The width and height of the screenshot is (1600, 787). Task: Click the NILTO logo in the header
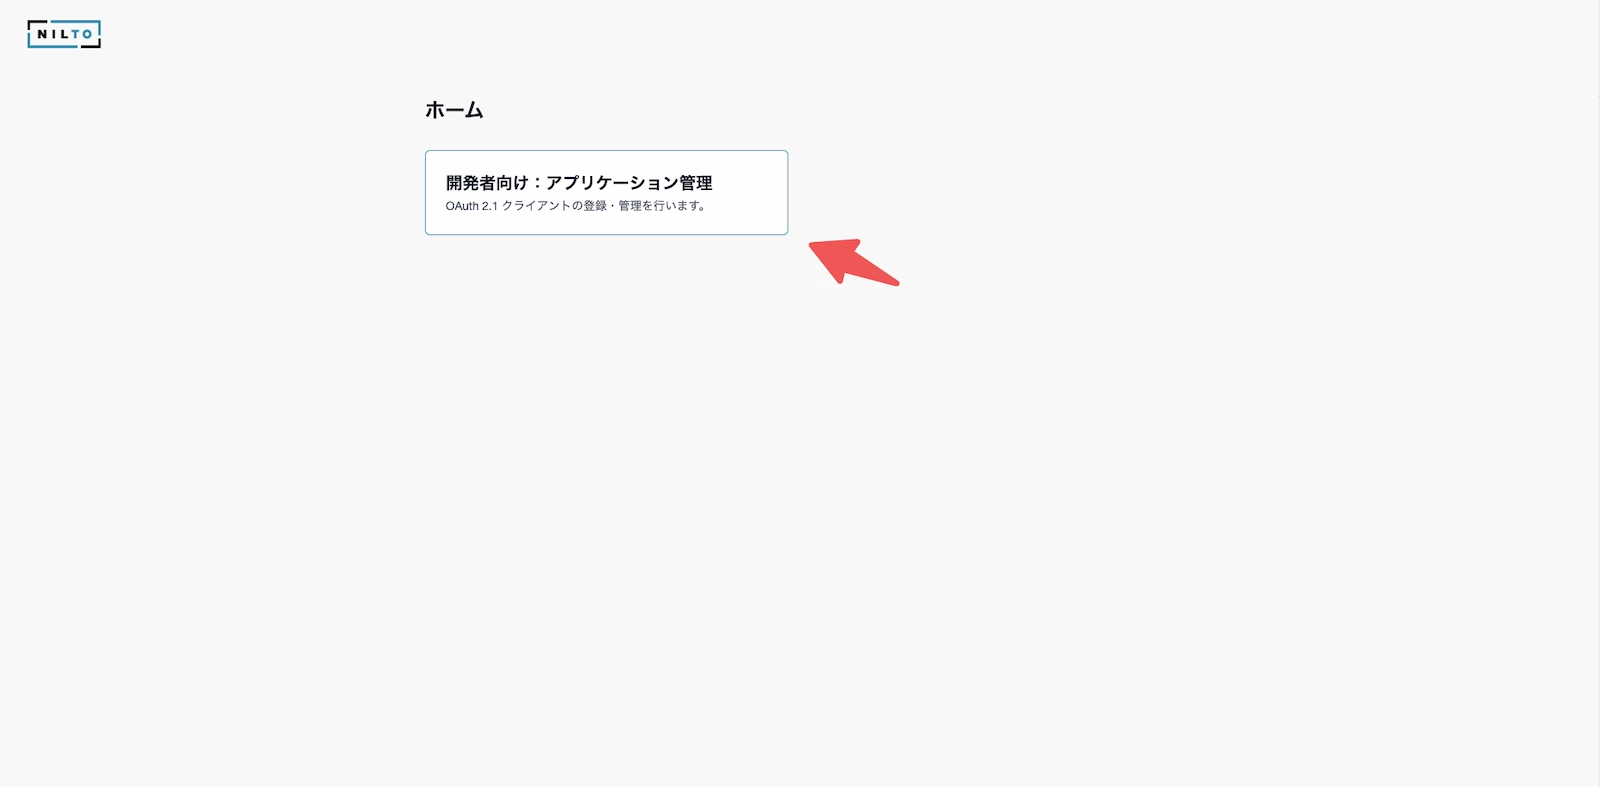tap(64, 34)
